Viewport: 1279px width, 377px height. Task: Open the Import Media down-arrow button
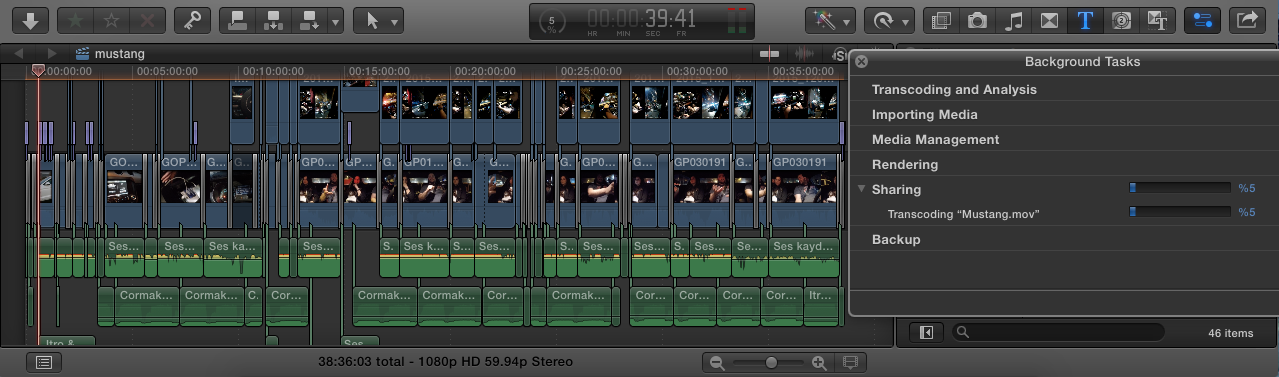point(29,20)
